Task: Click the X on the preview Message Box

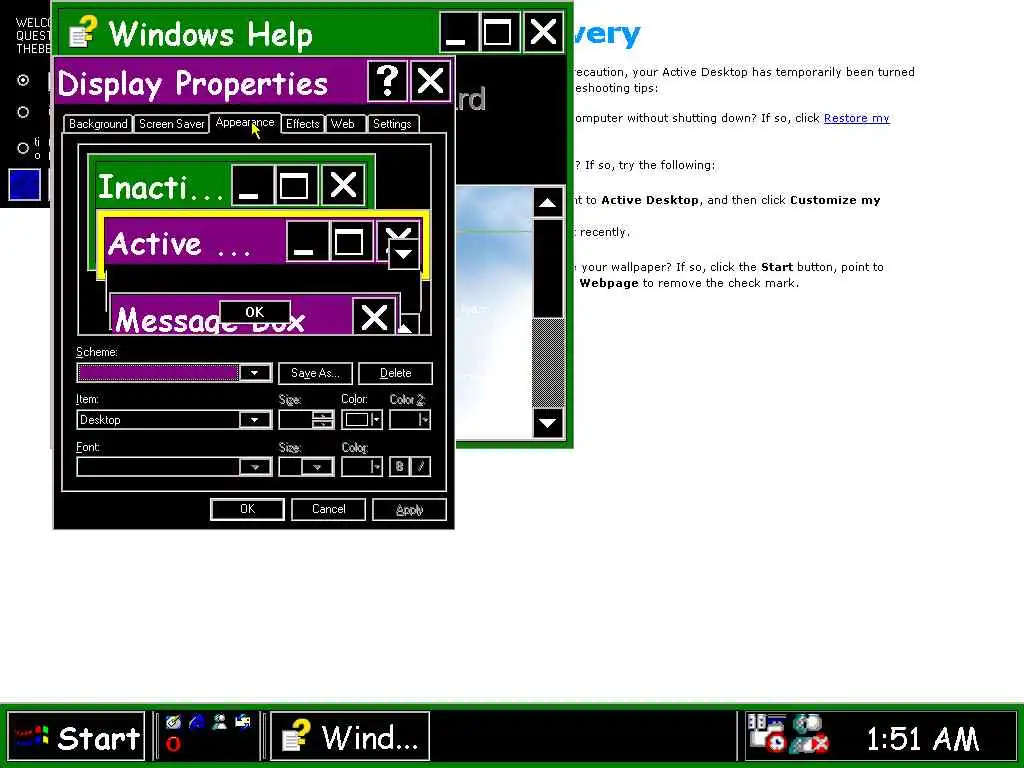Action: coord(374,317)
